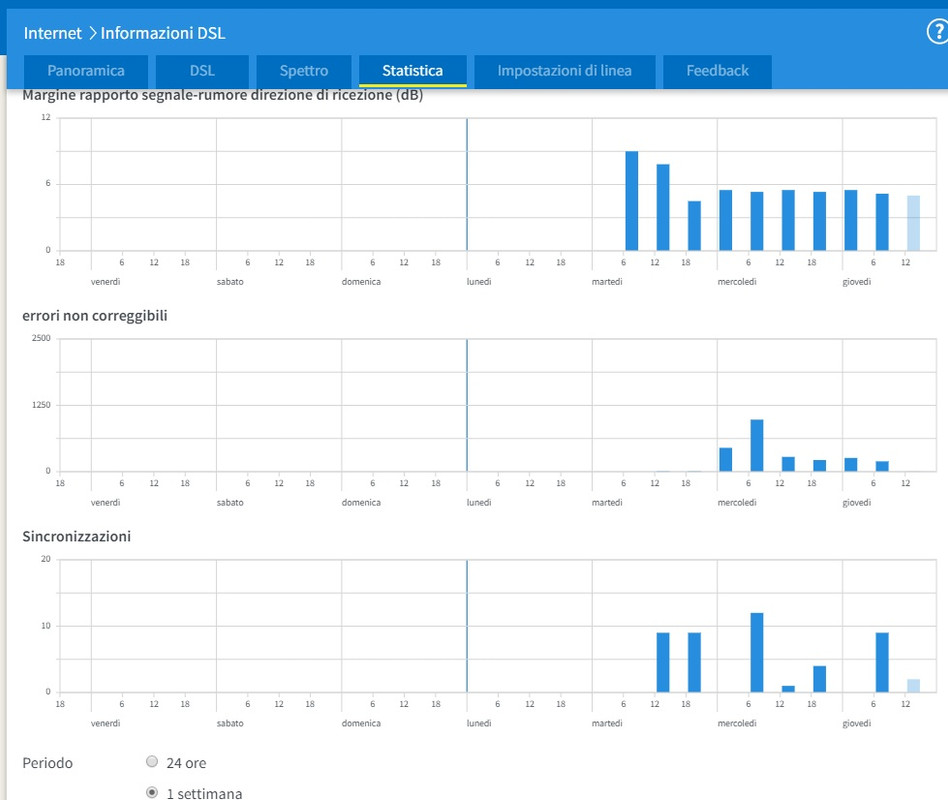This screenshot has width=948, height=800.
Task: Click the Internet breadcrumb link
Action: pyautogui.click(x=53, y=33)
